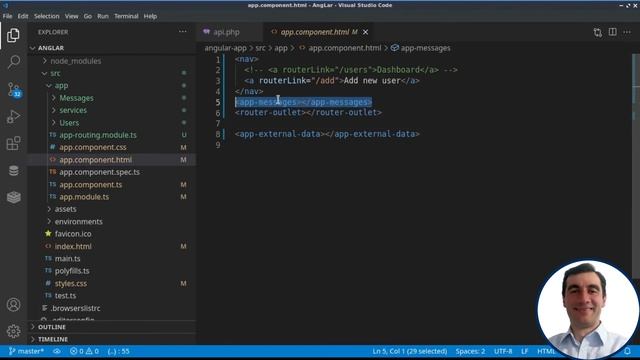Open Explorer more actions ellipsis
Image resolution: width=640 pixels, height=360 pixels.
coord(182,32)
